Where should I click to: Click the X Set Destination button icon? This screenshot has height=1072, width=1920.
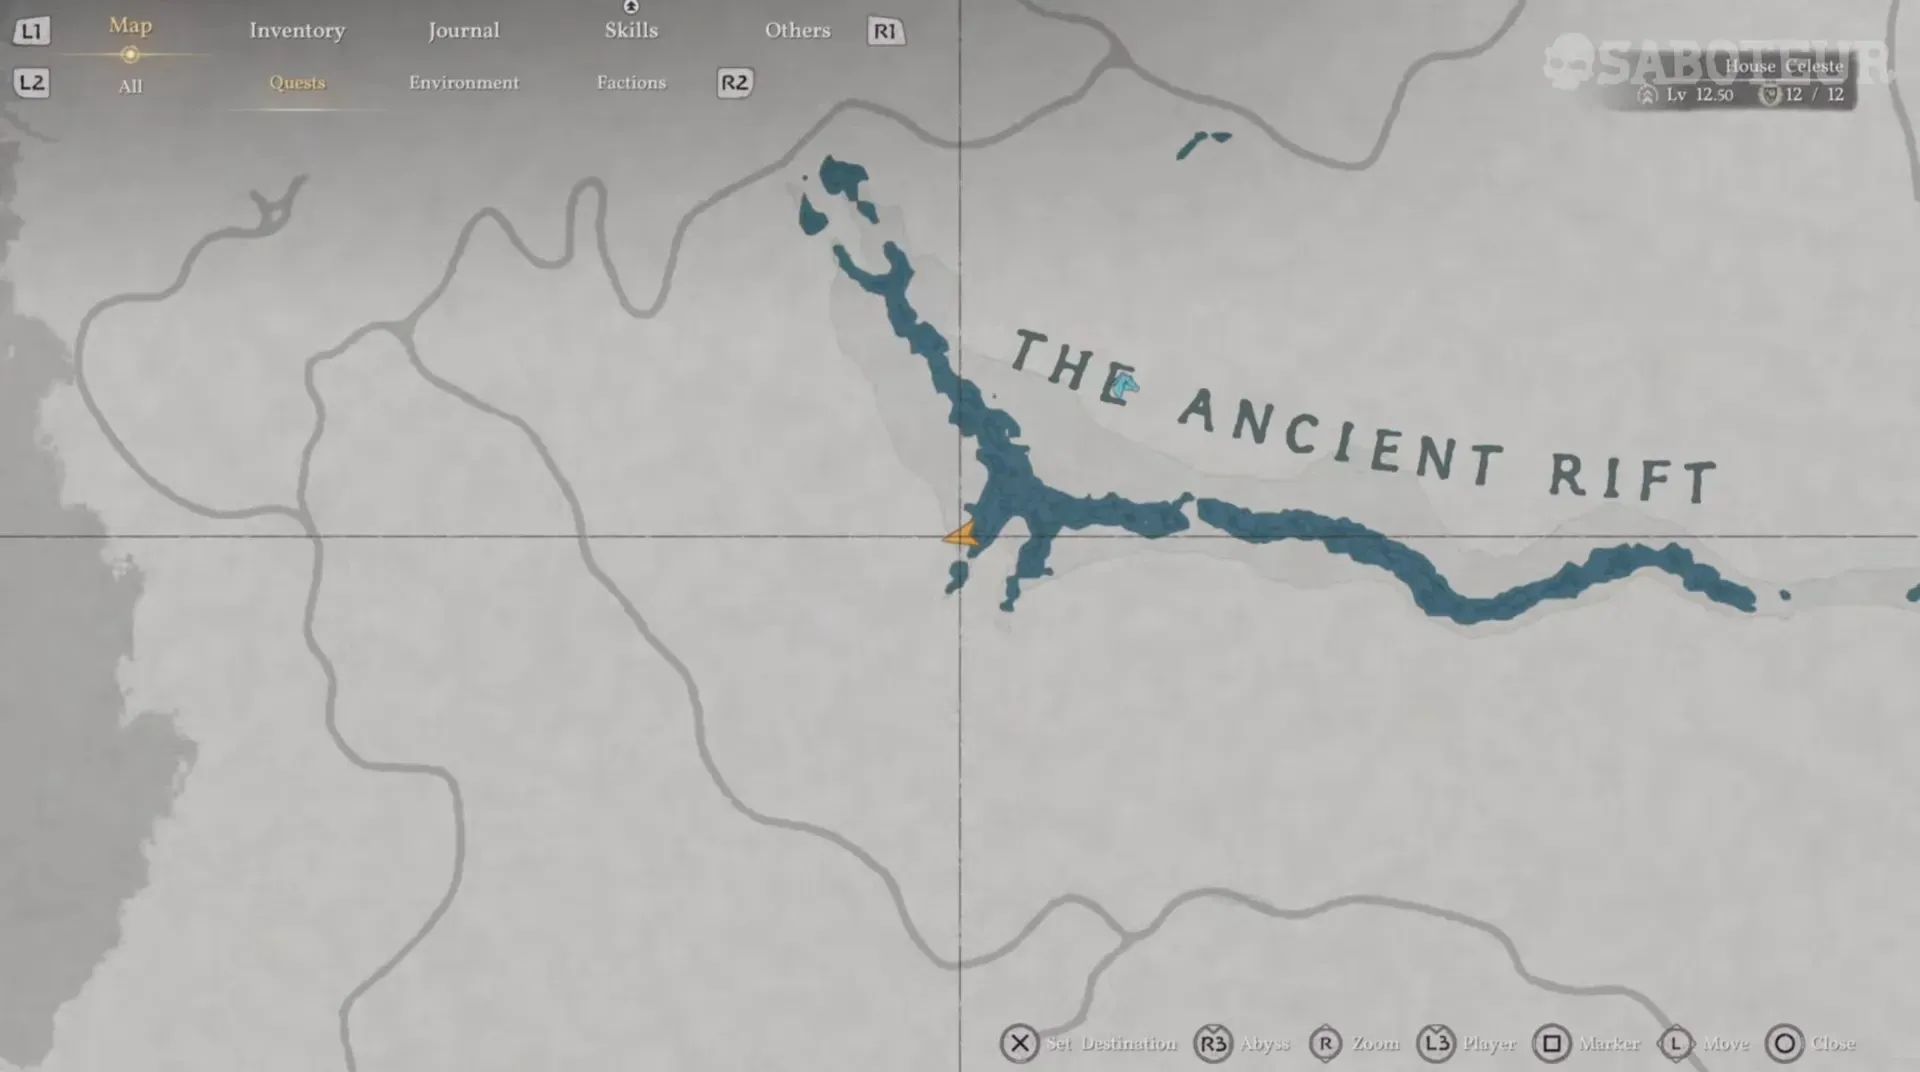pyautogui.click(x=1019, y=1044)
